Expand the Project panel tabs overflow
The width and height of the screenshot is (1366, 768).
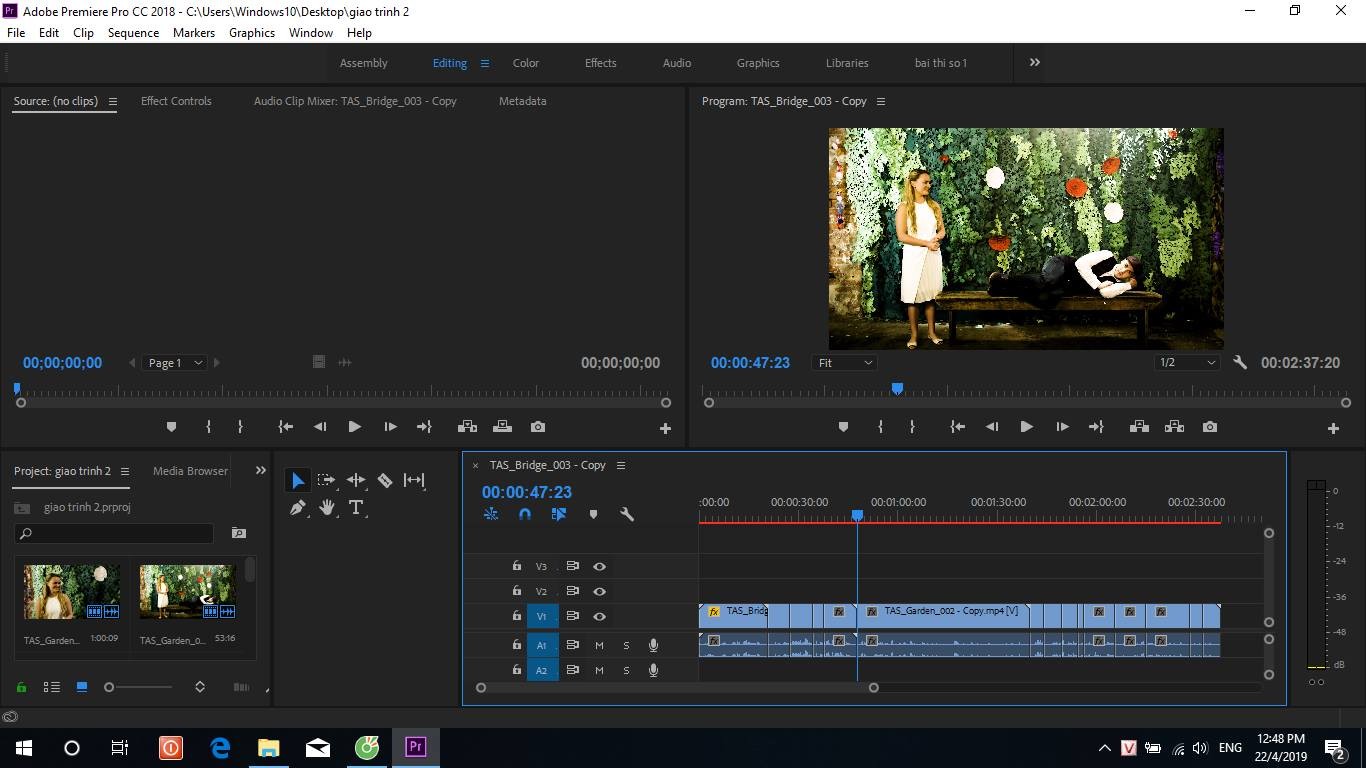(261, 470)
